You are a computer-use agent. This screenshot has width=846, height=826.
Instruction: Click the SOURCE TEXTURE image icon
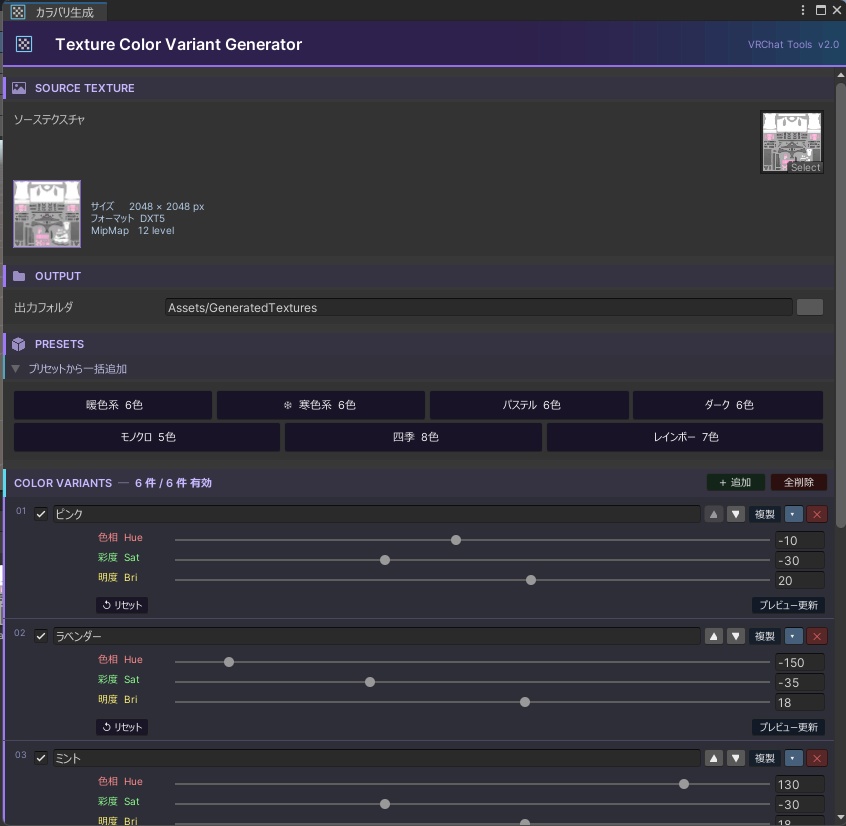click(x=19, y=88)
